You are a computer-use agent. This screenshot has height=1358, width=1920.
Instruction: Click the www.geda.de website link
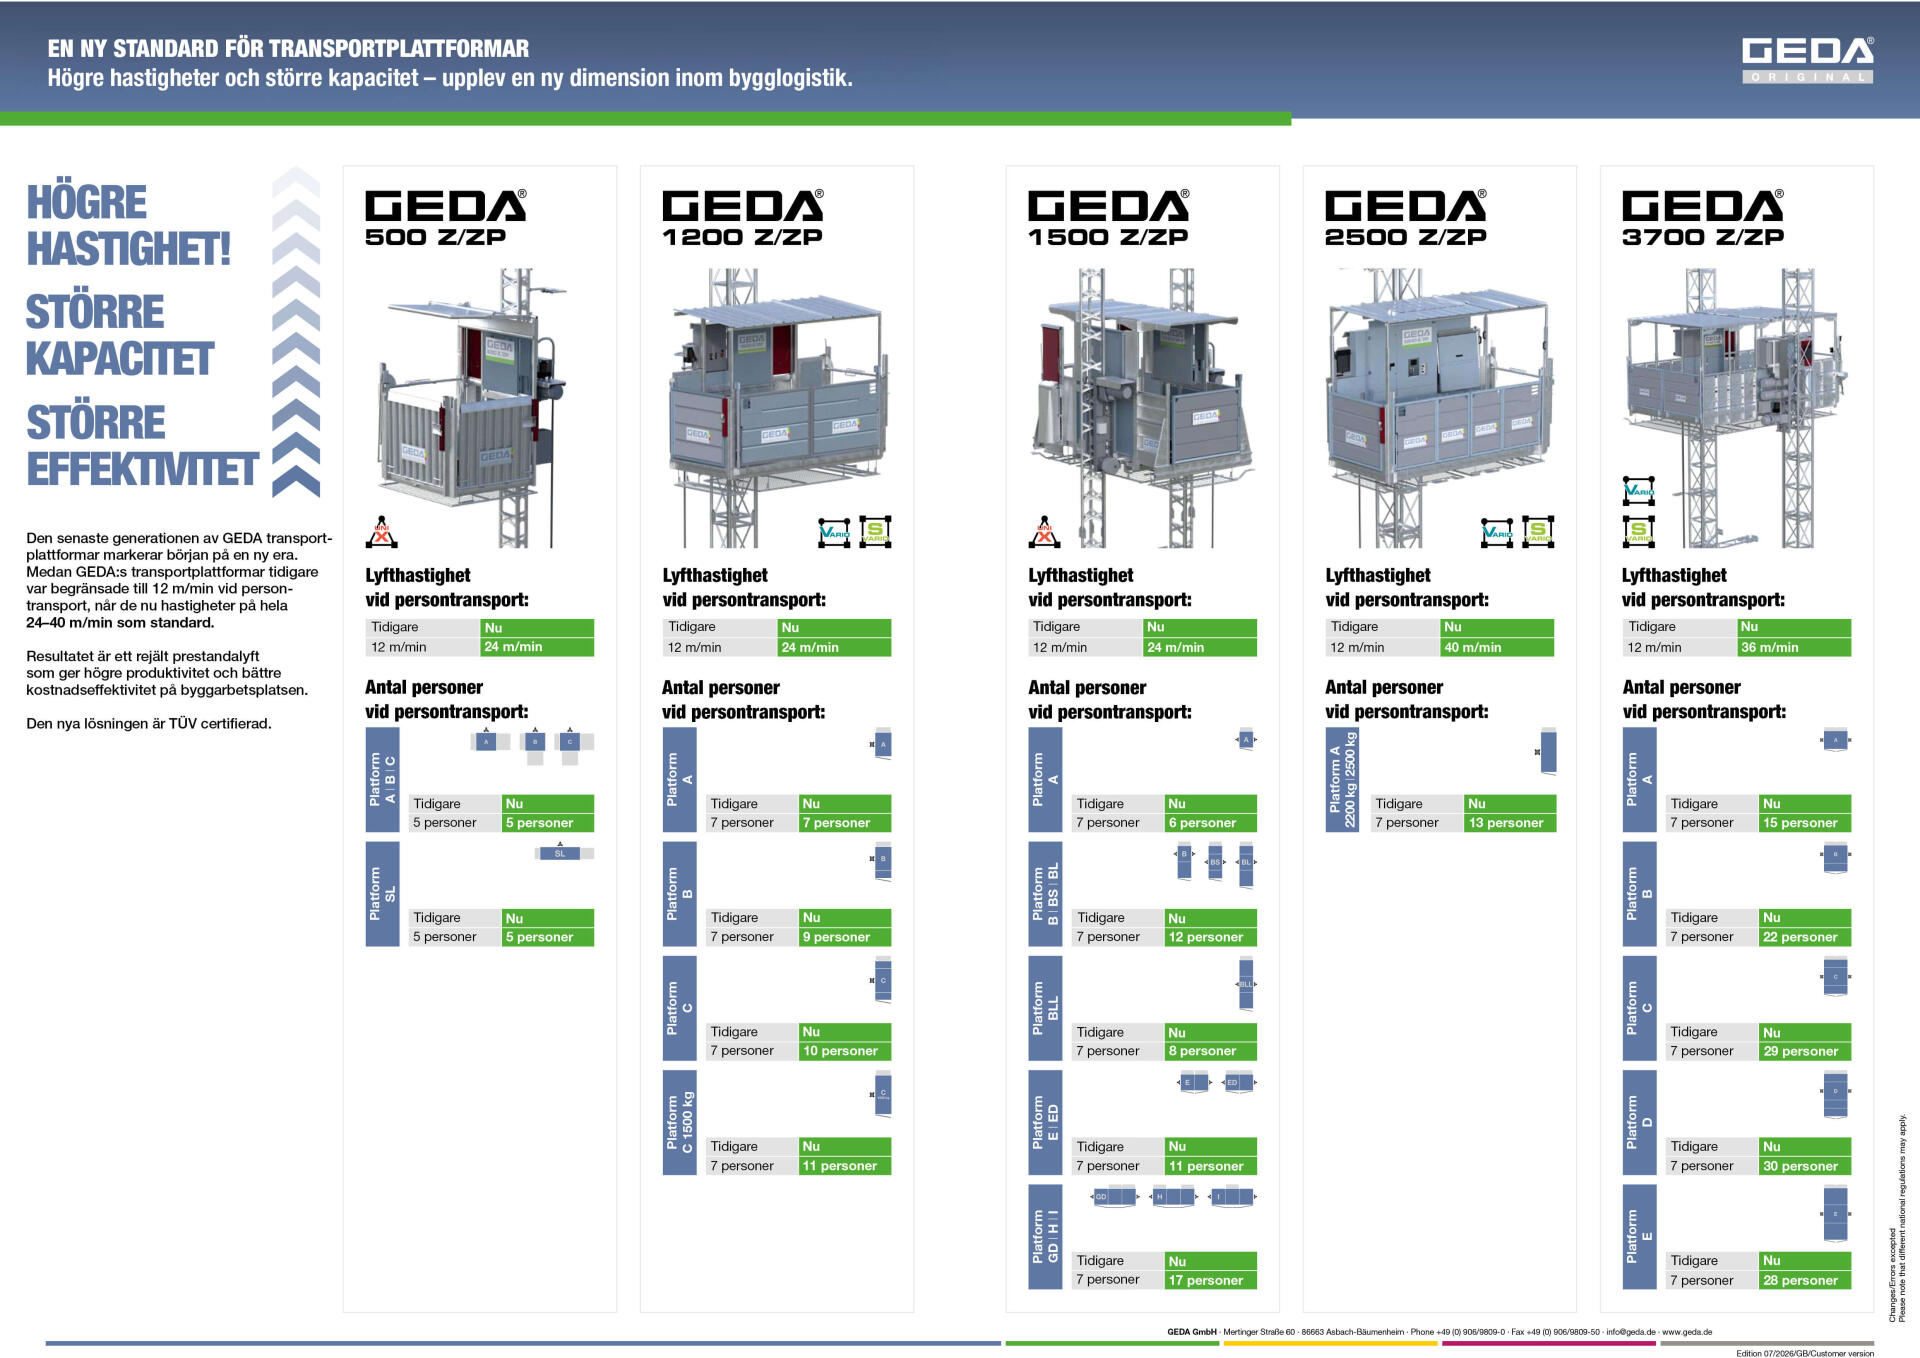(x=1687, y=1332)
